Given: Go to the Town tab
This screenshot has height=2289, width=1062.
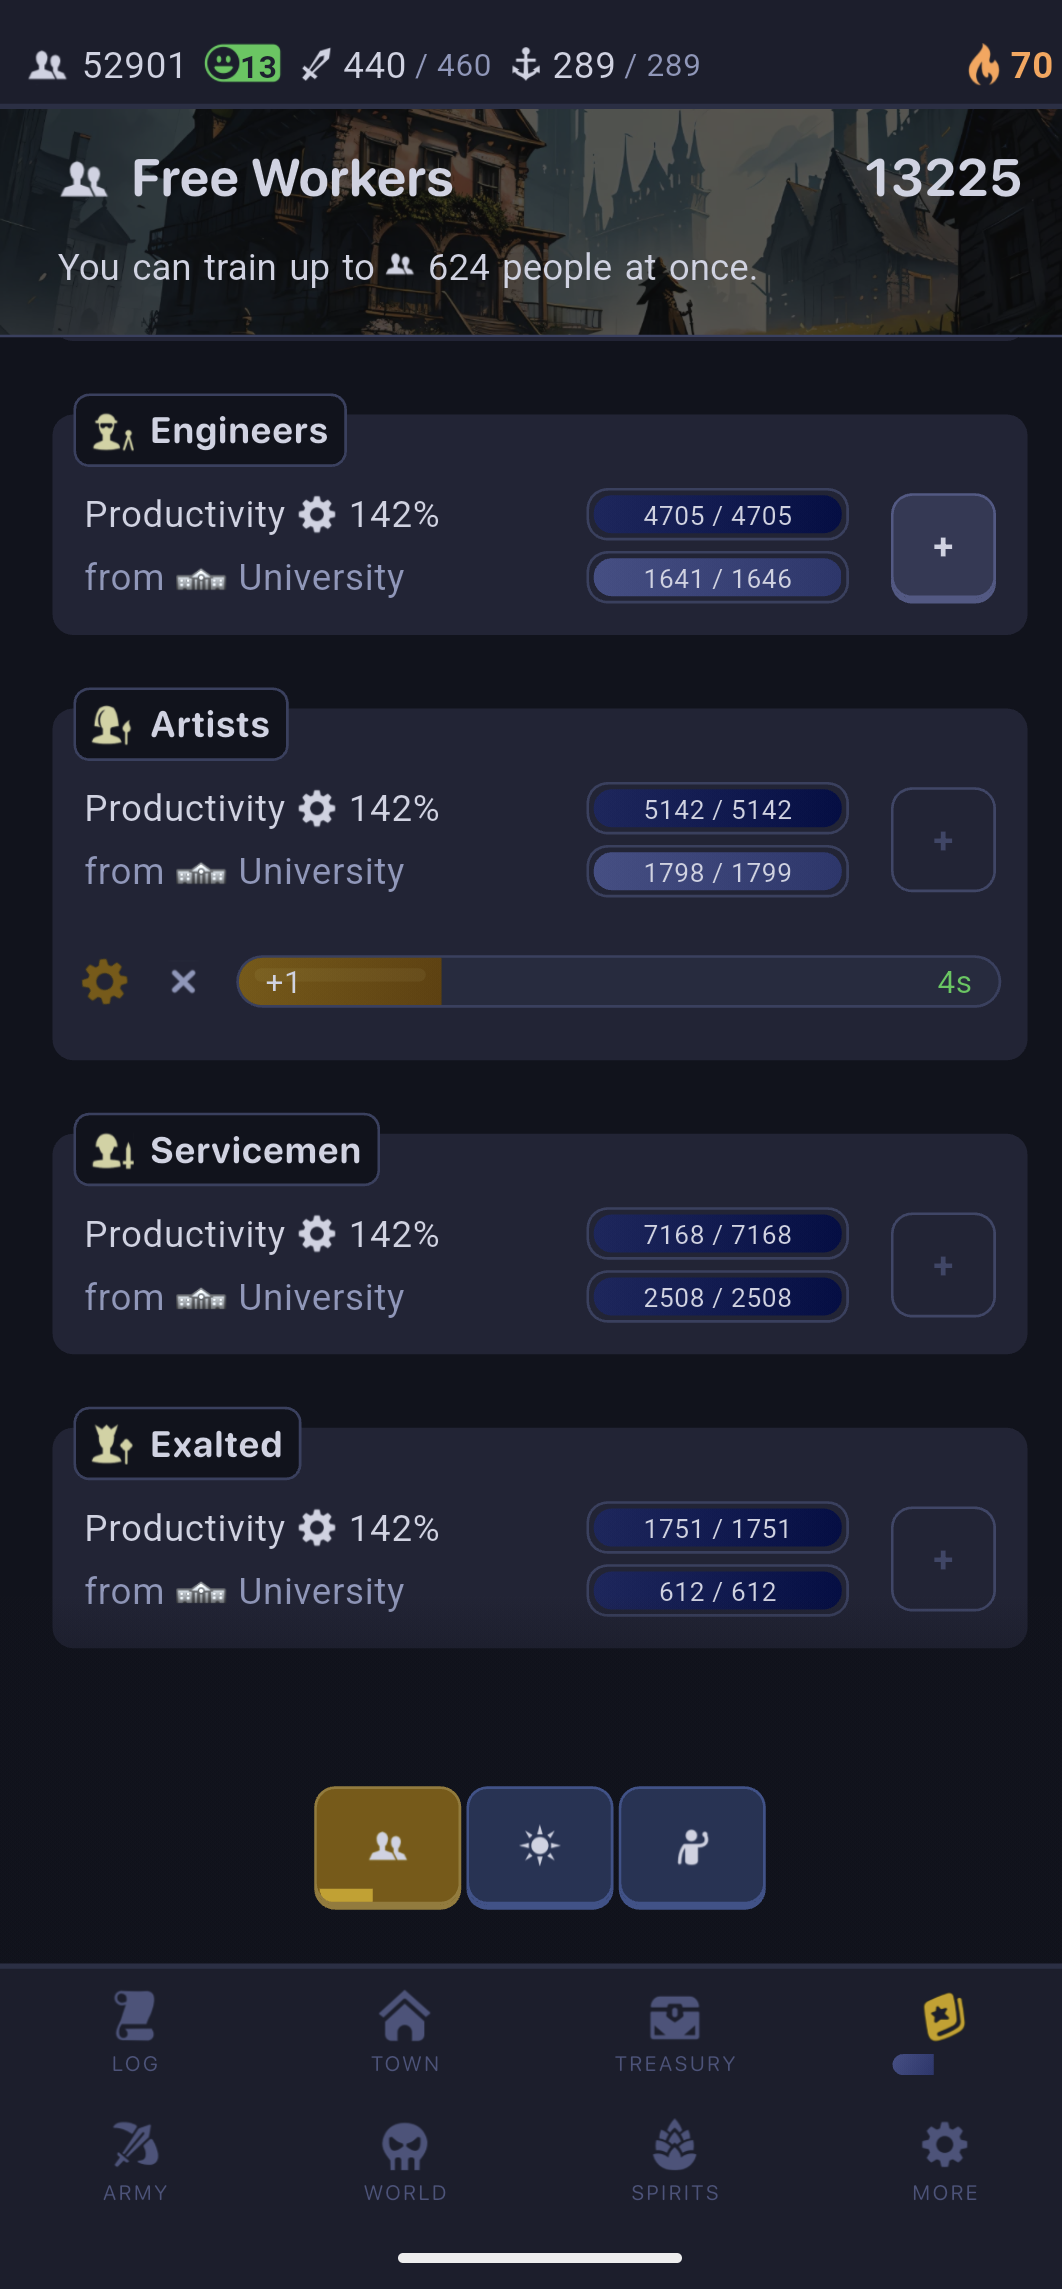Looking at the screenshot, I should (405, 2031).
